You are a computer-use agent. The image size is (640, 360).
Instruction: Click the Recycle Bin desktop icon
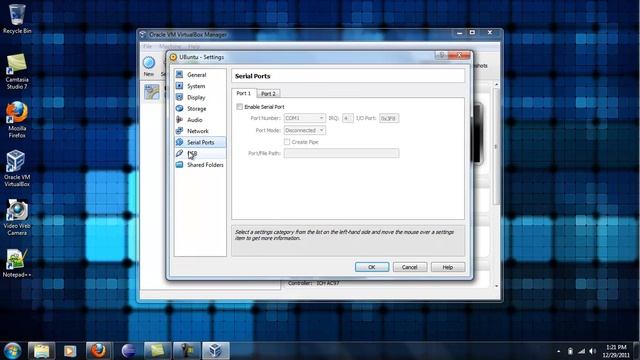(x=17, y=19)
